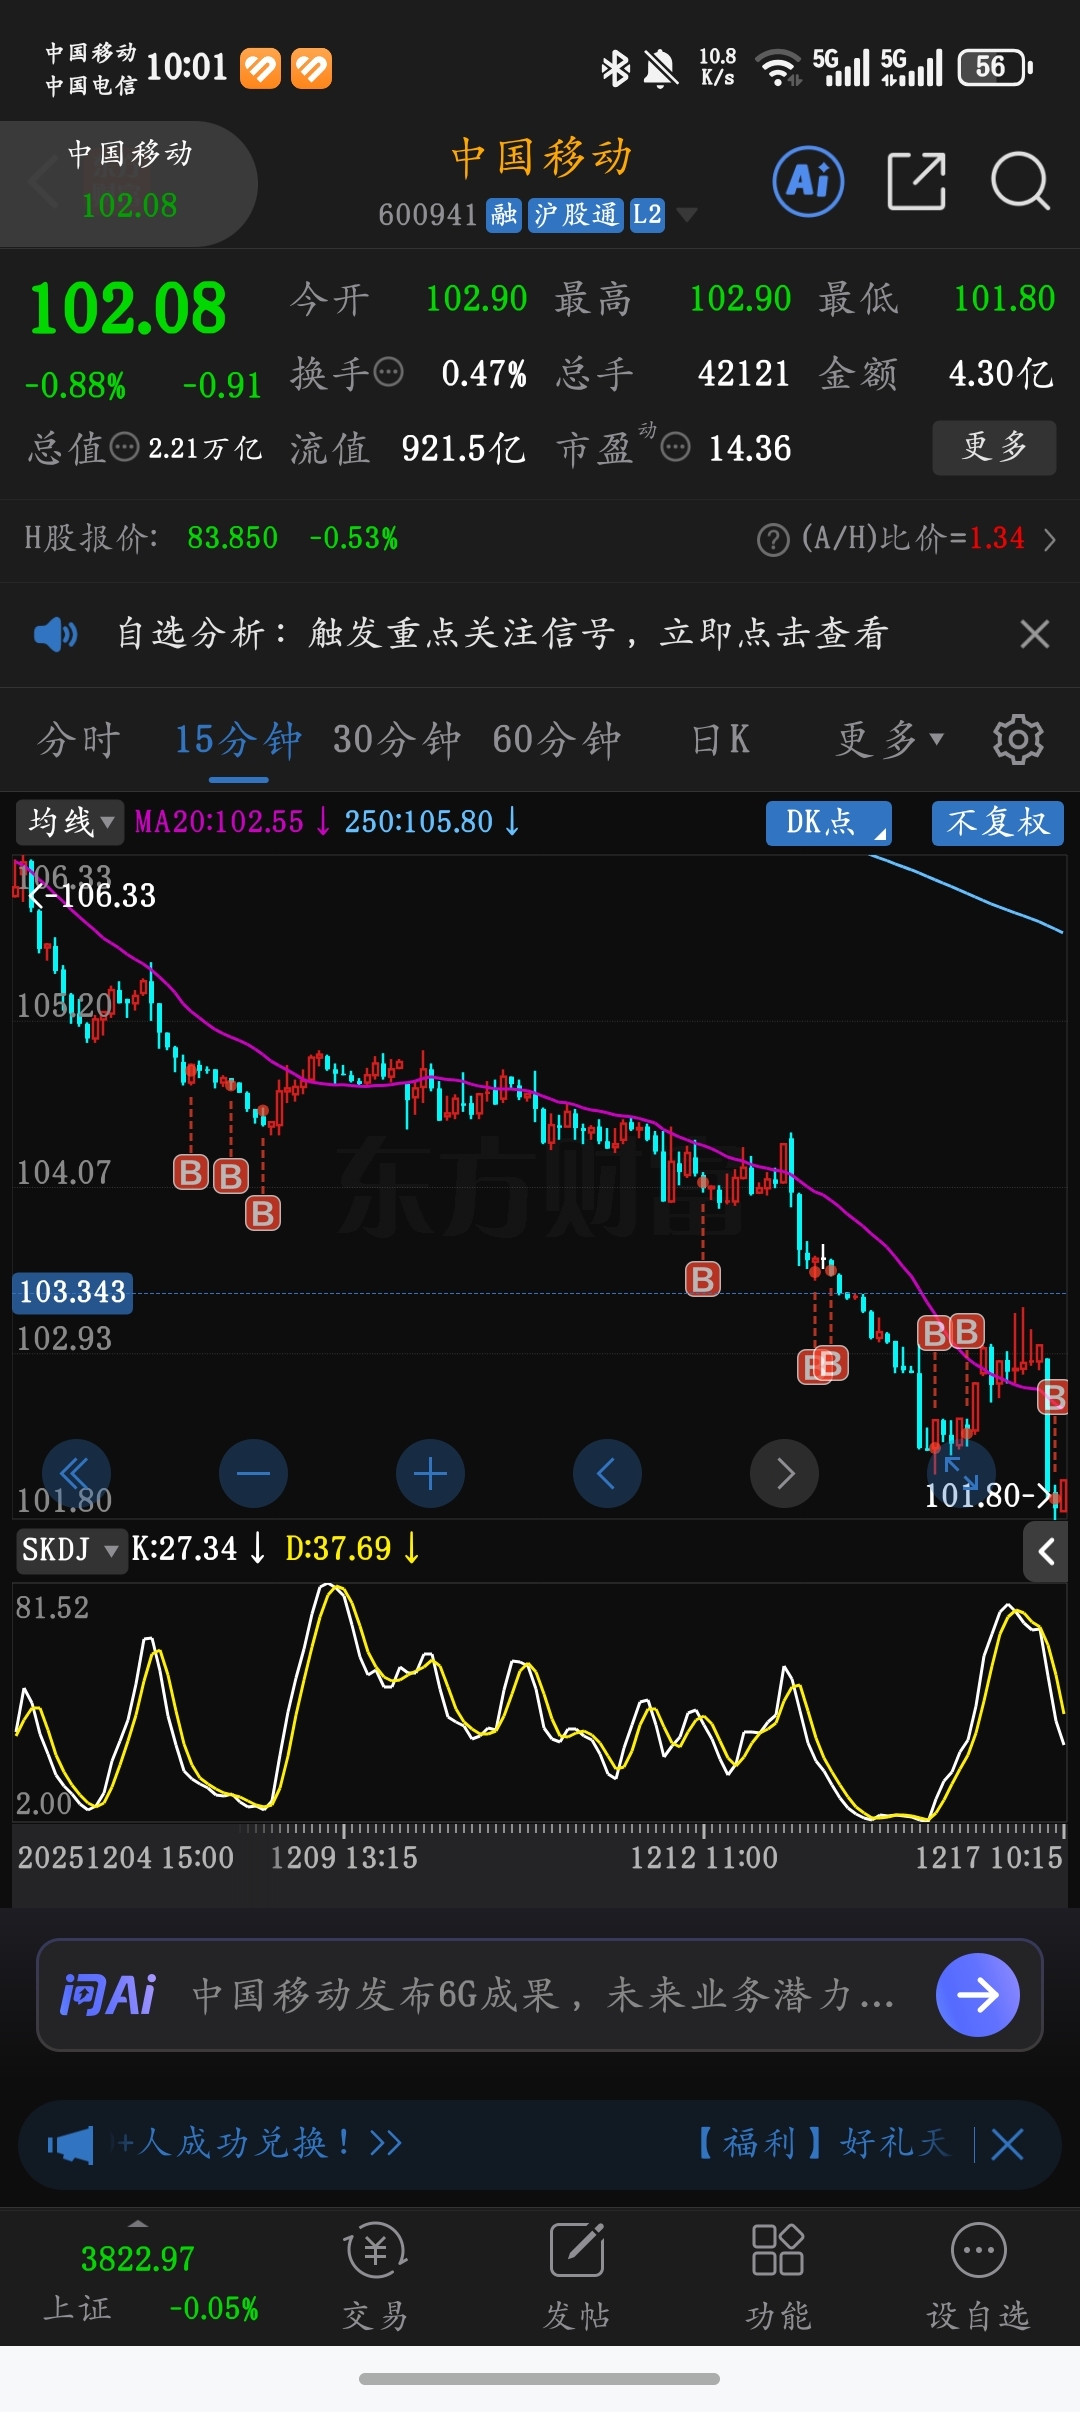
Task: Open 自选分析 signal message link
Action: click(503, 634)
